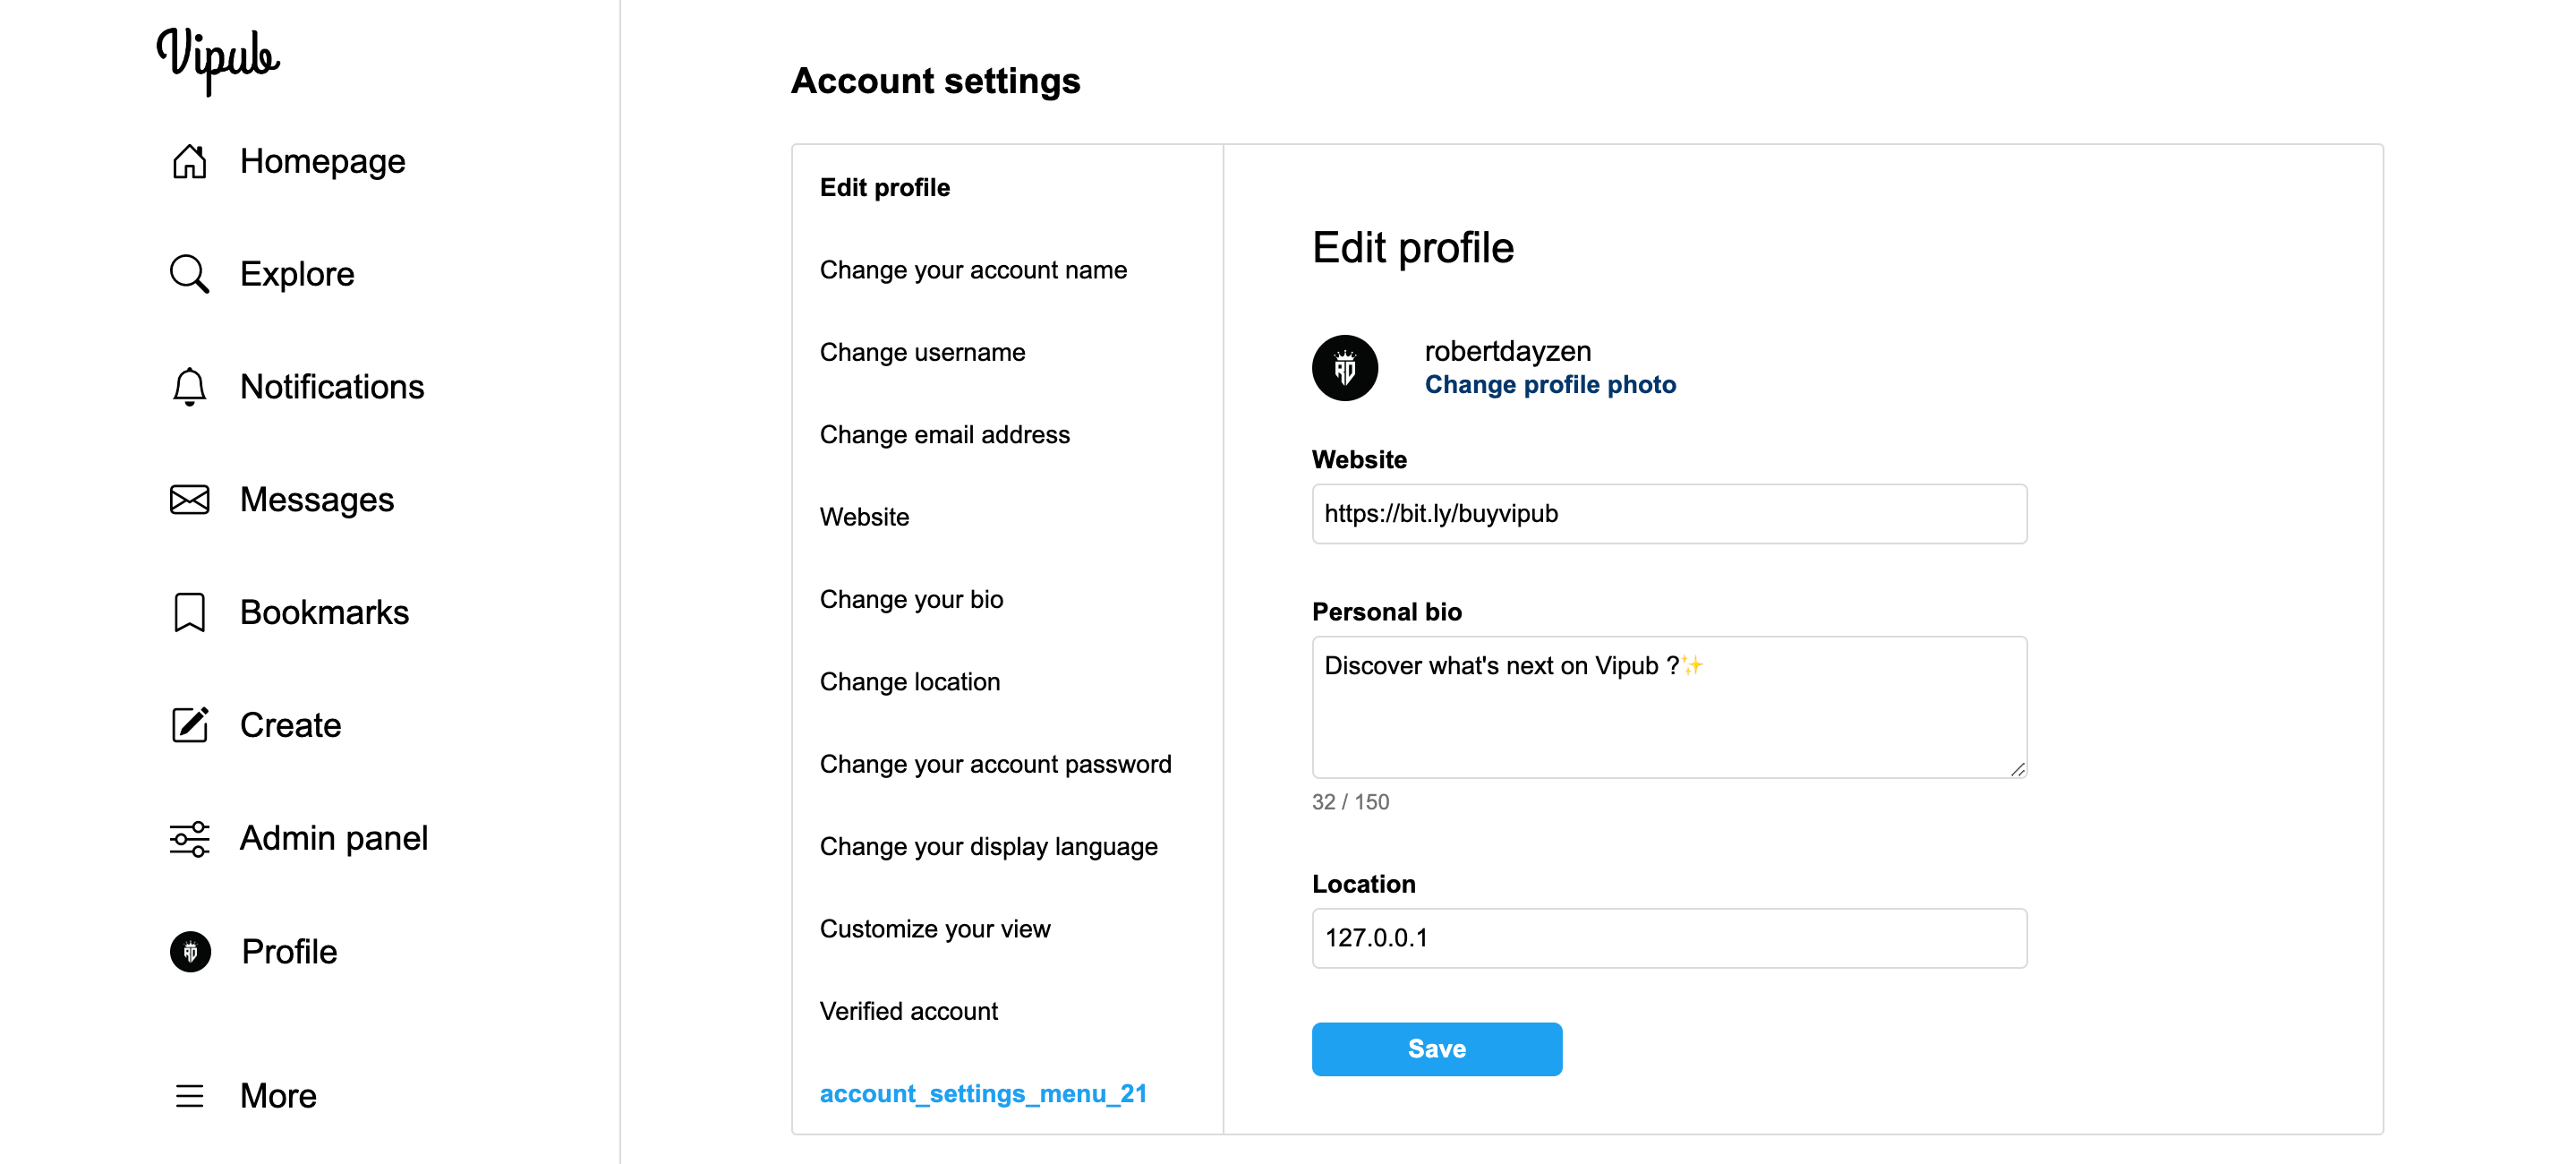Click the Website field label
Screen dimensions: 2576x1164
(1358, 459)
